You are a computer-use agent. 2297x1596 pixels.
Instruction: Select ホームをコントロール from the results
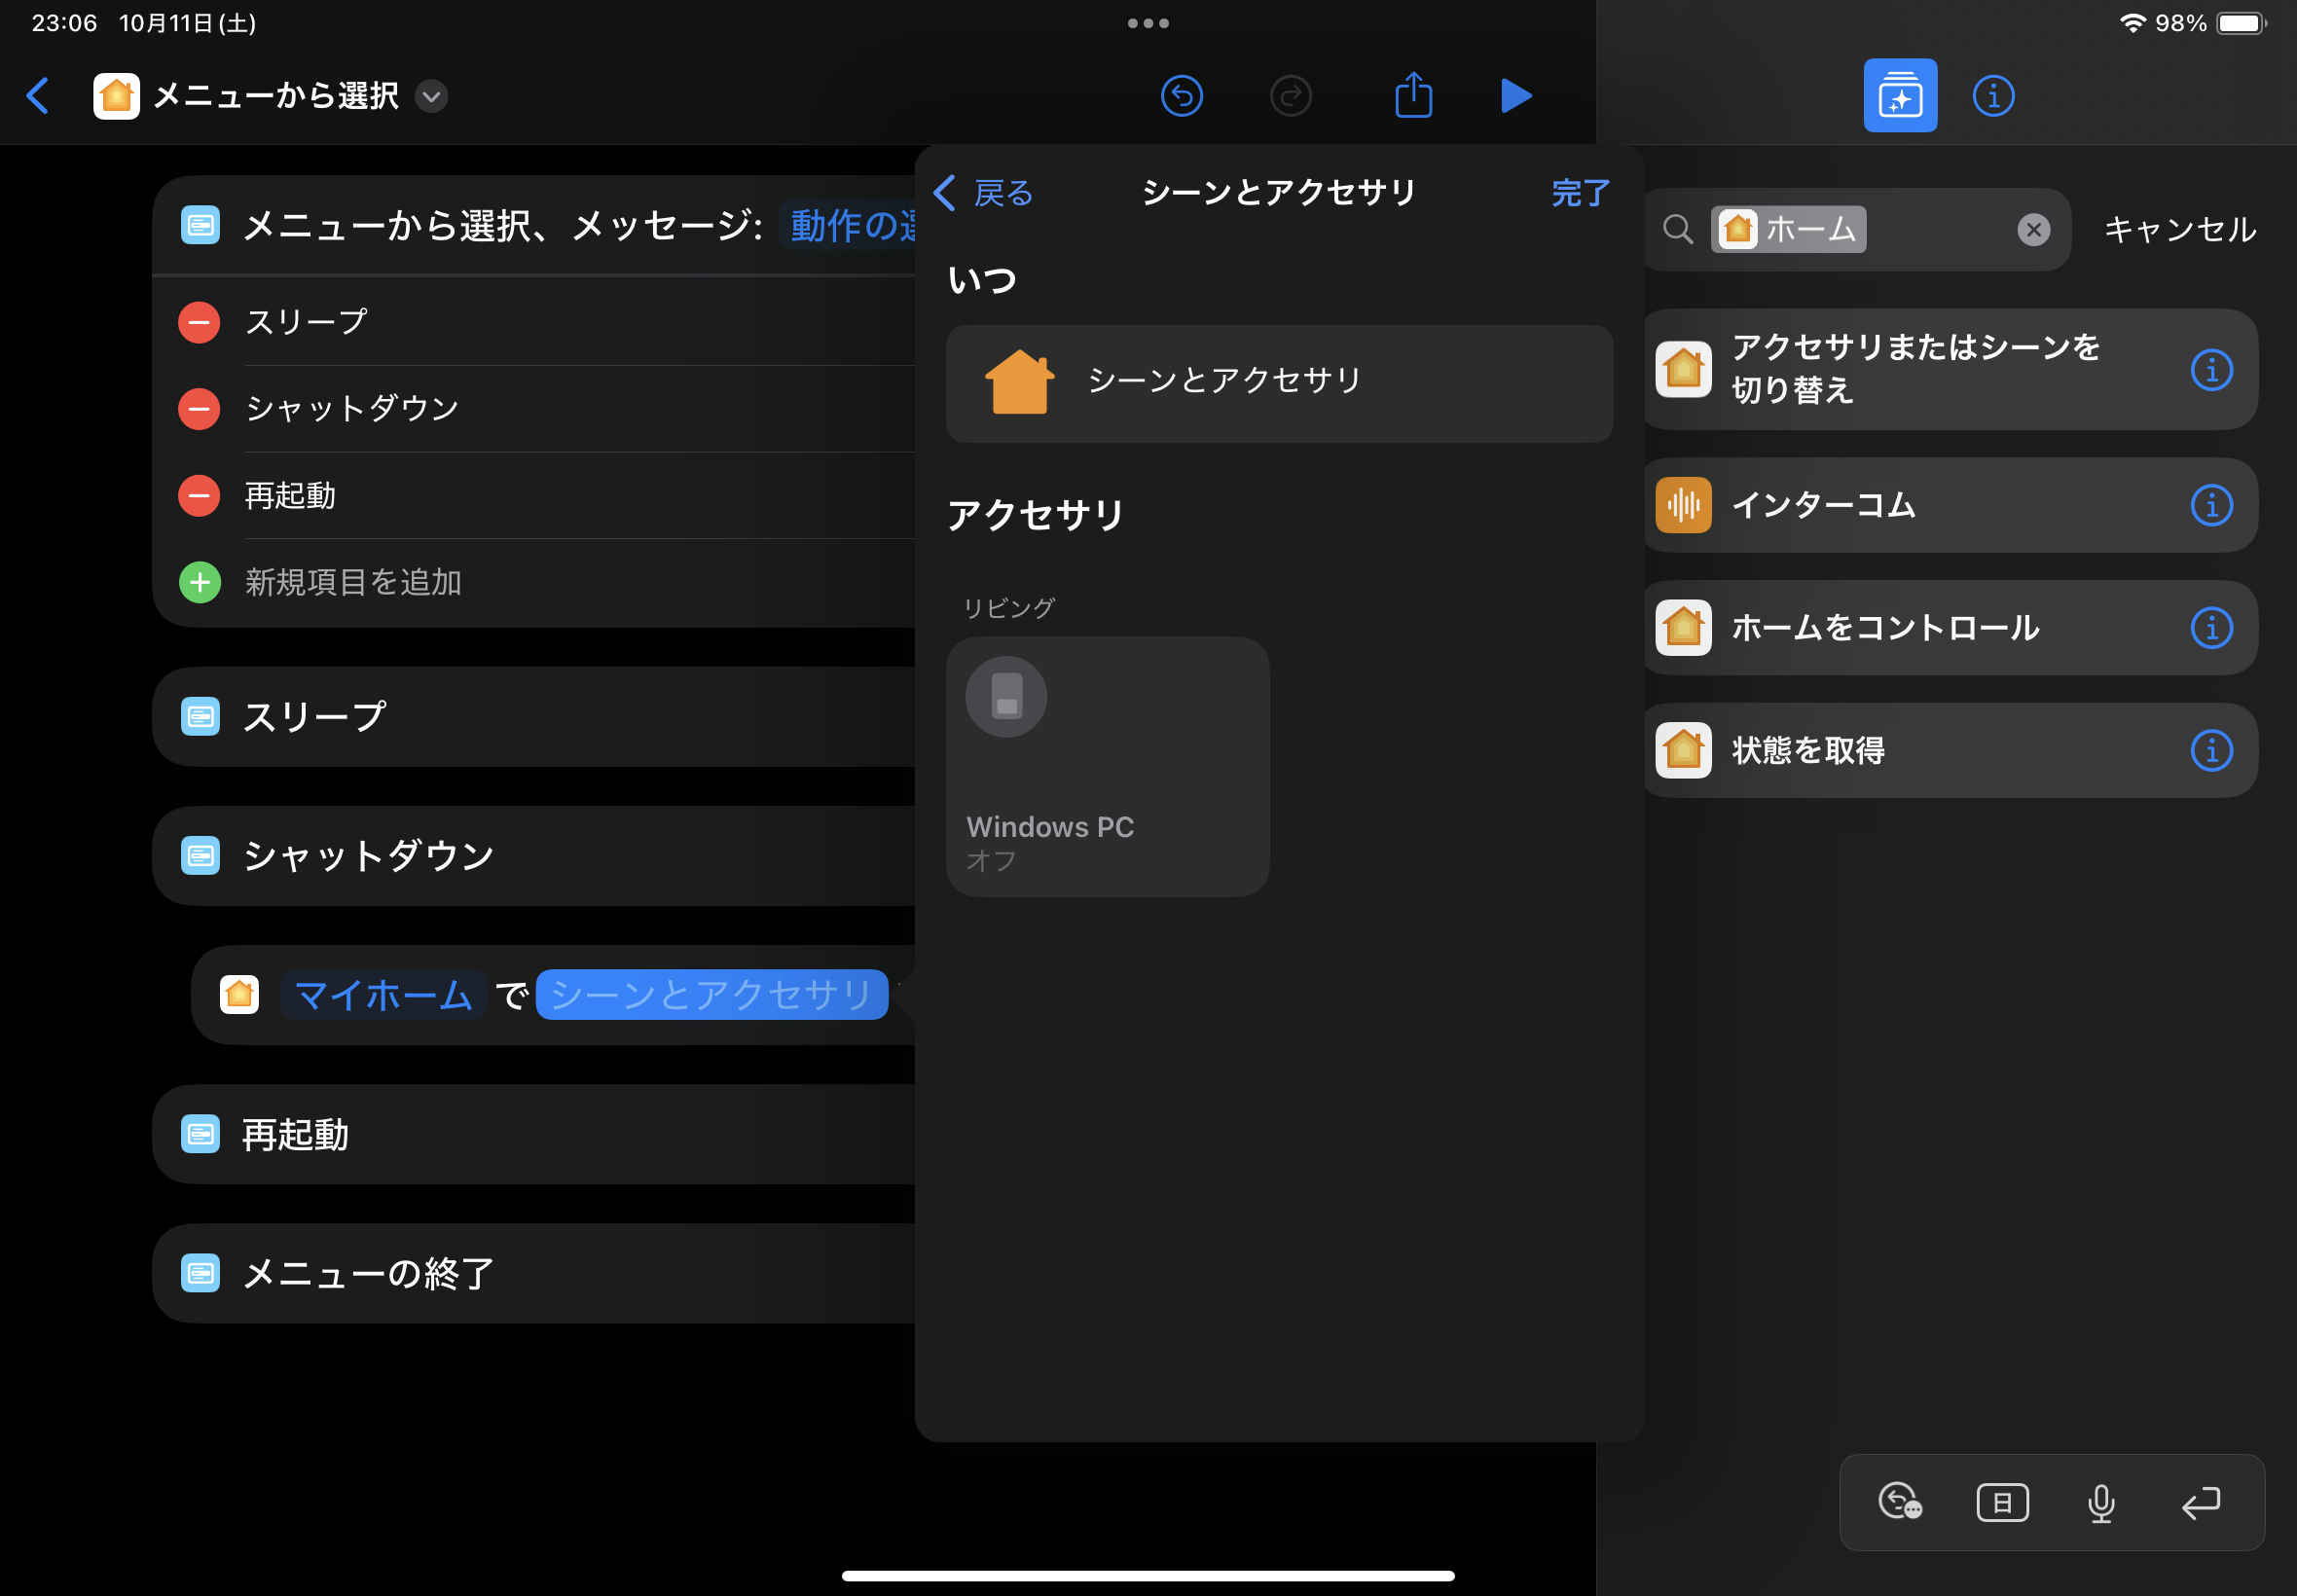coord(1885,628)
